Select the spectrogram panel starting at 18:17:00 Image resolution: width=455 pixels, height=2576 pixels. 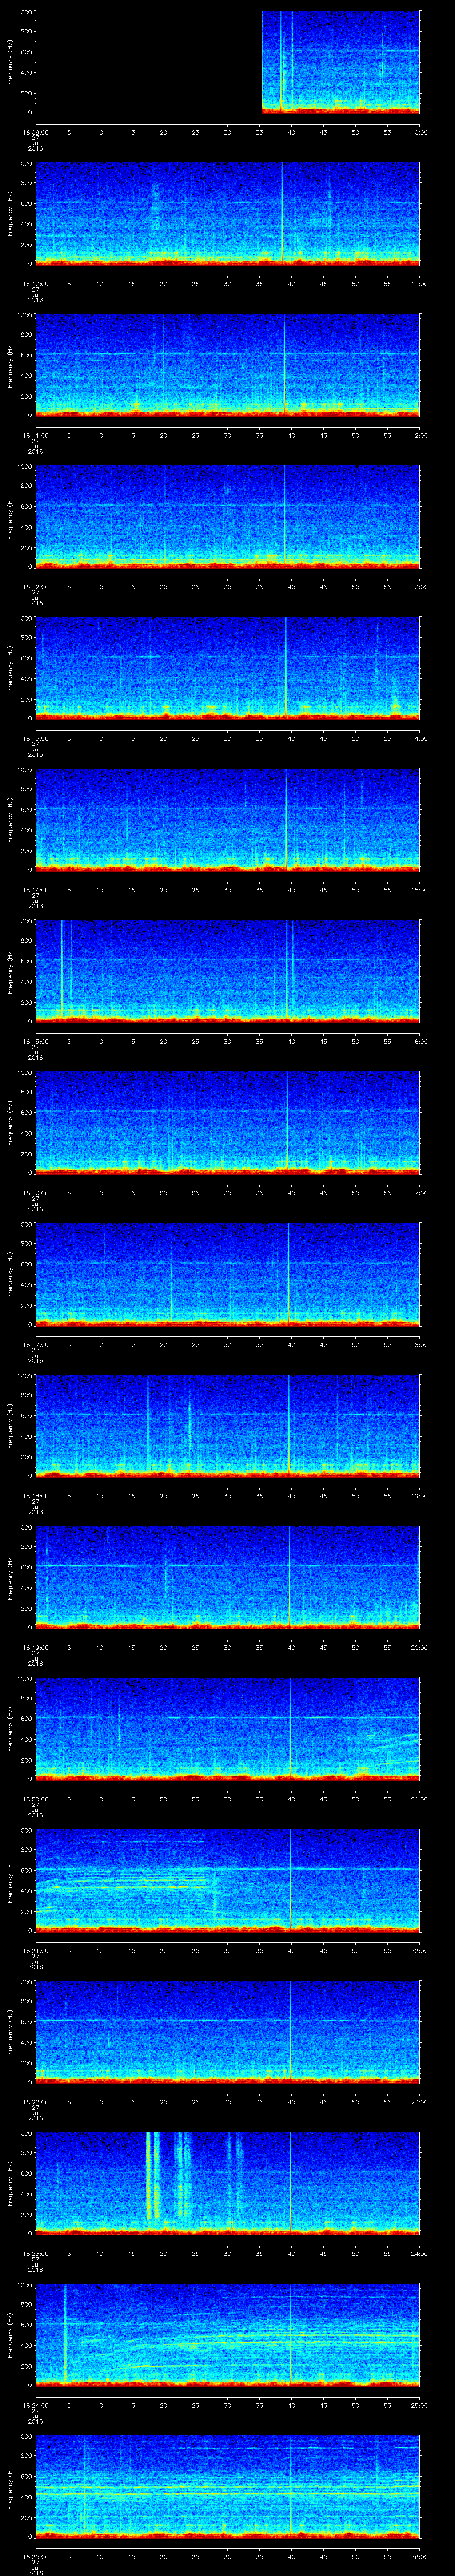[x=228, y=1274]
